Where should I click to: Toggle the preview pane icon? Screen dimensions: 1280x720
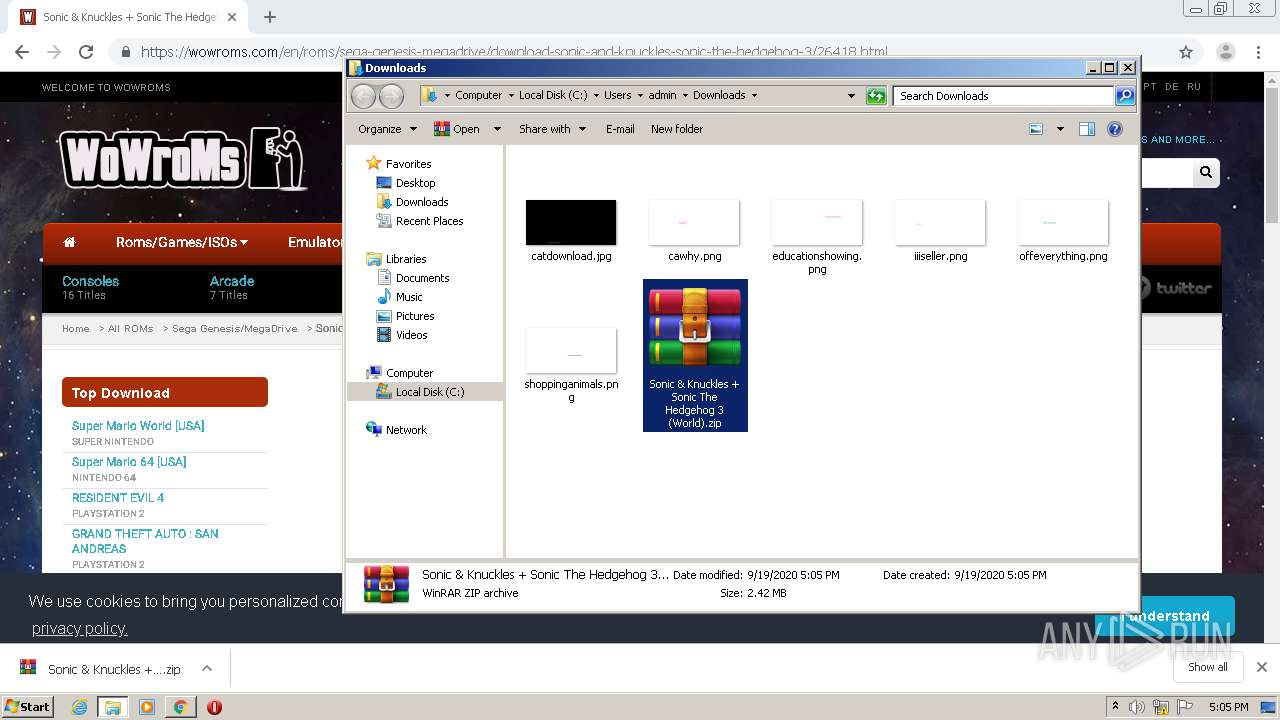click(1087, 129)
